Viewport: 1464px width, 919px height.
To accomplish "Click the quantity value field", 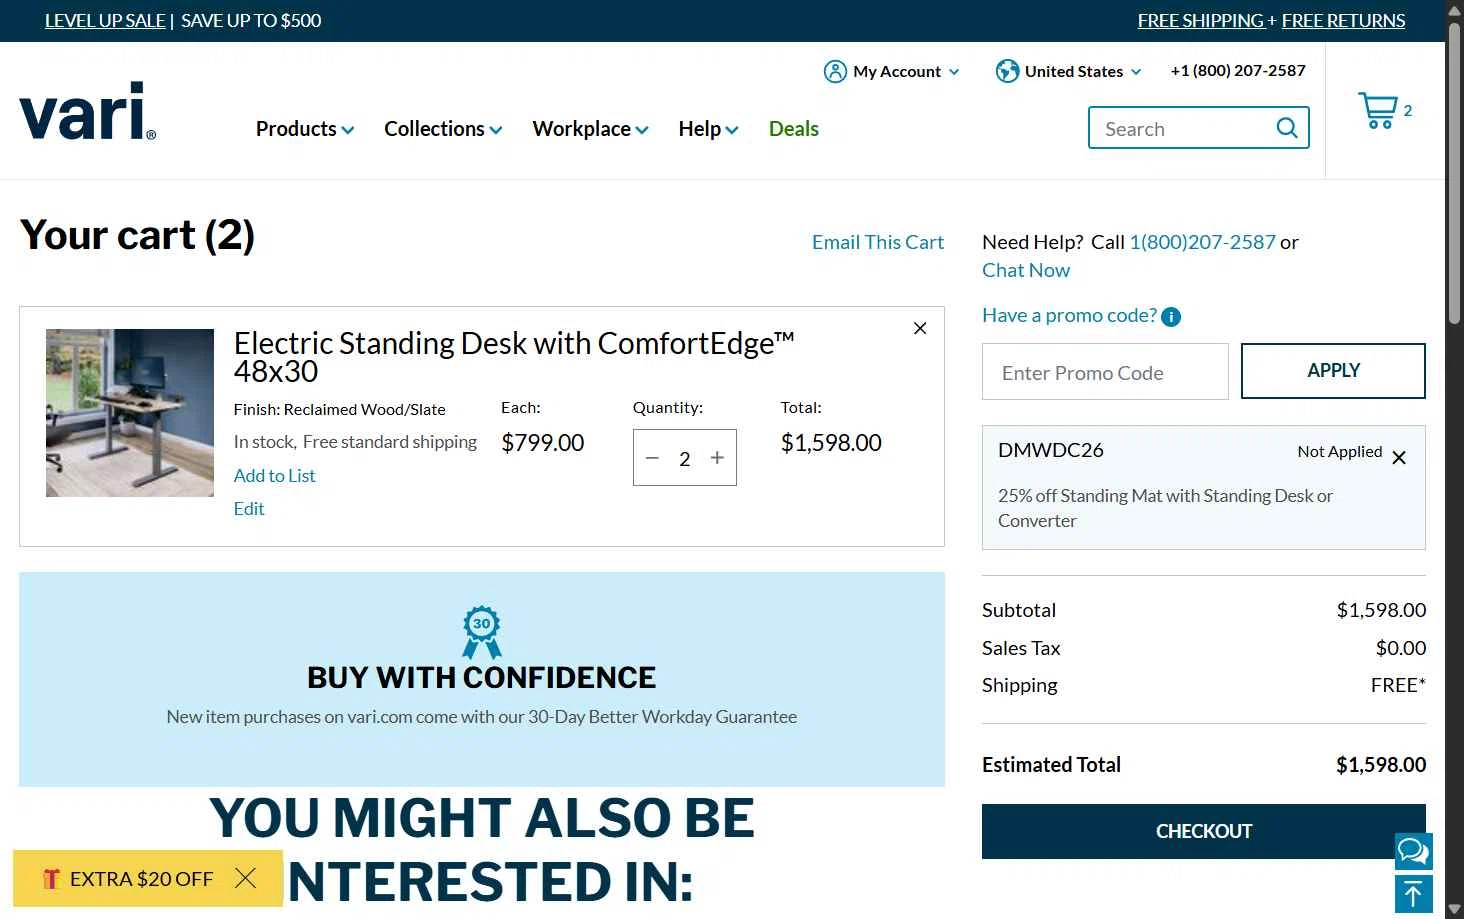I will (685, 459).
